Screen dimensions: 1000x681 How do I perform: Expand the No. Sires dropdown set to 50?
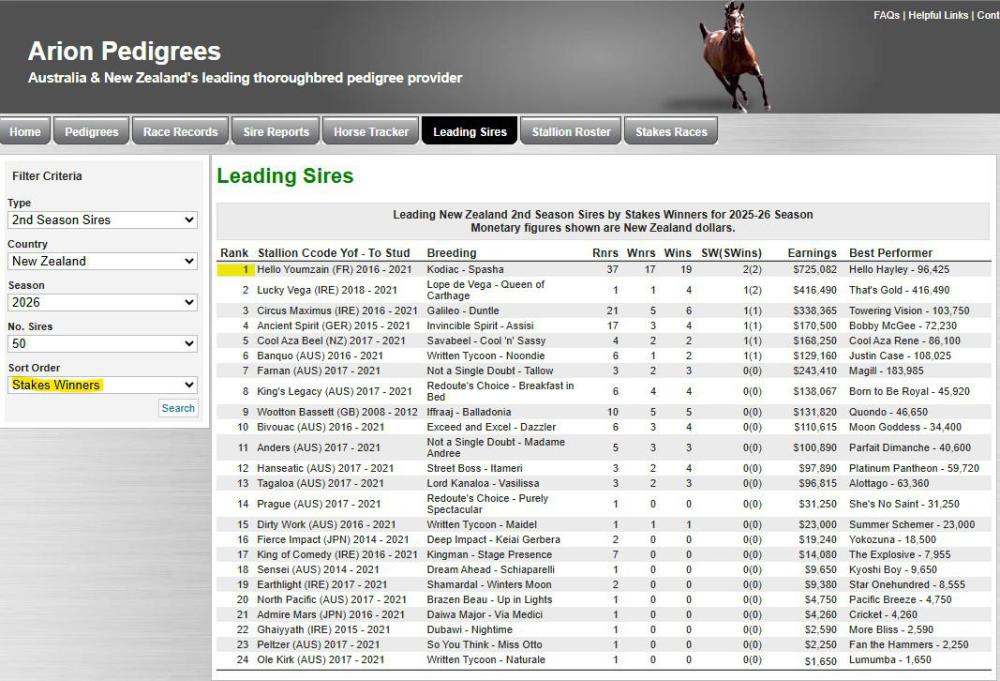point(103,344)
